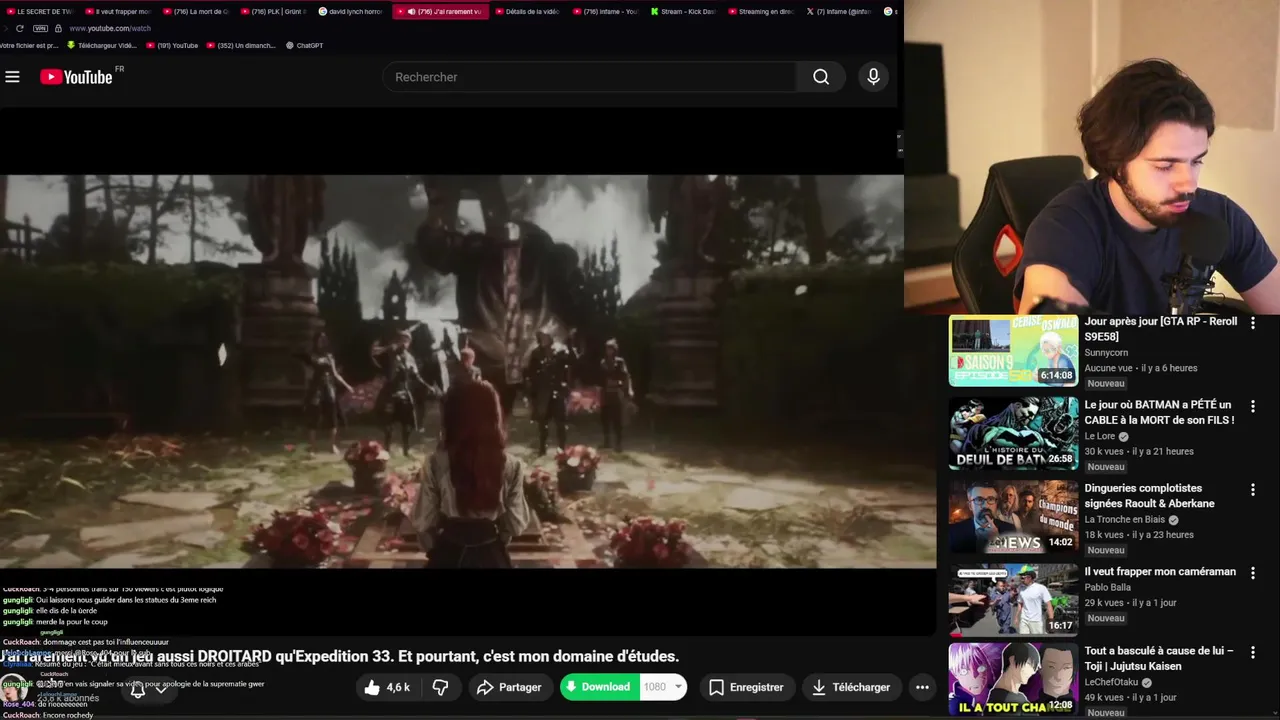
Task: Open 'Tout a basculé' Toji video thumbnail
Action: click(1013, 679)
